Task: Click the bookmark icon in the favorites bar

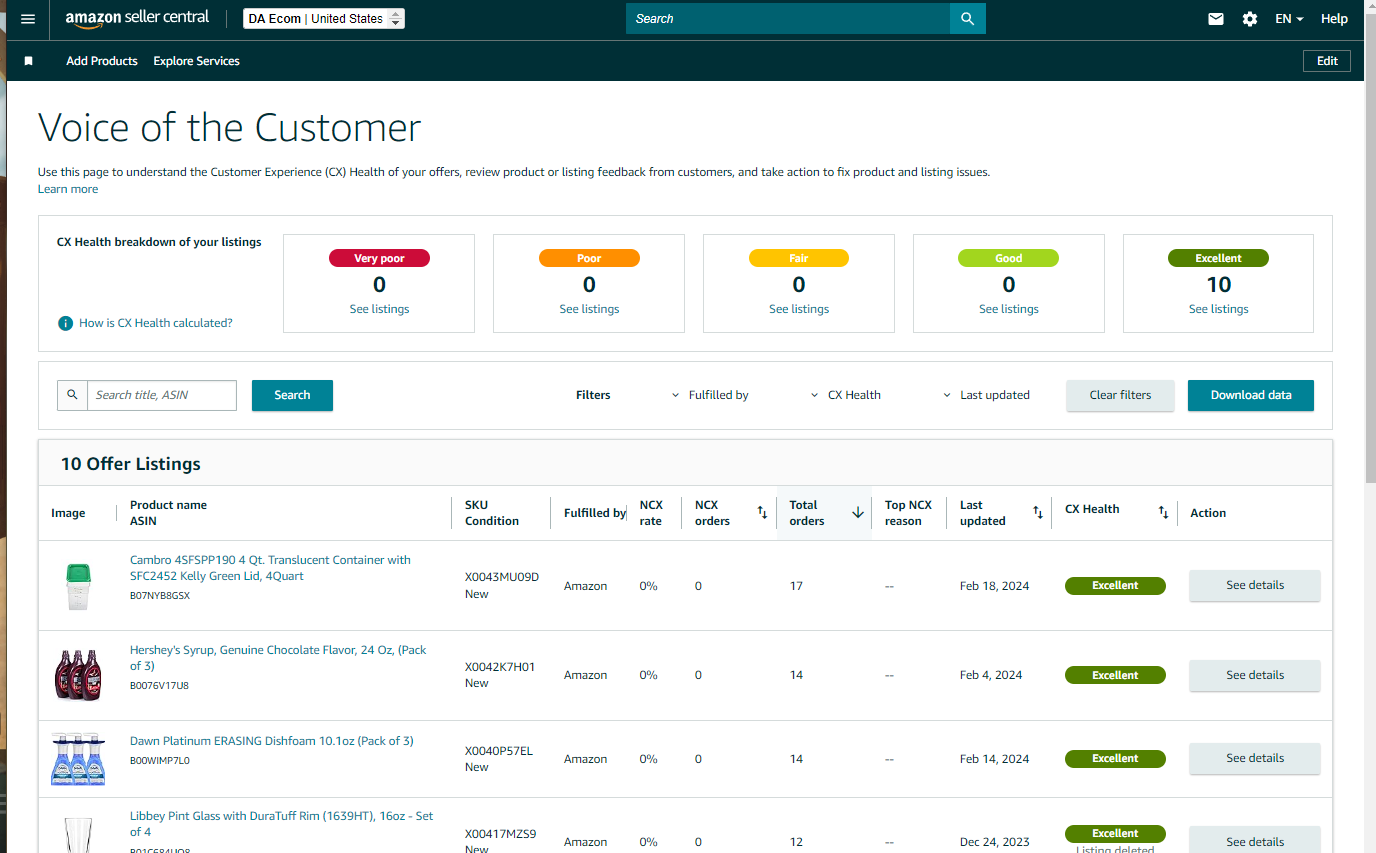Action: click(29, 61)
